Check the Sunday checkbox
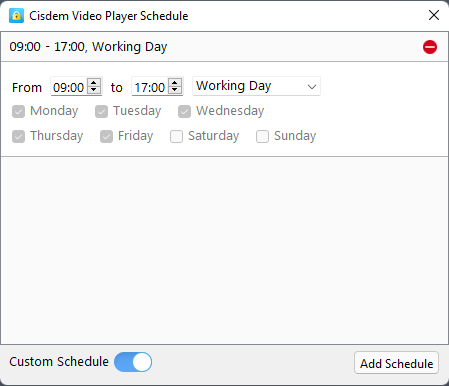The image size is (449, 386). click(x=262, y=136)
